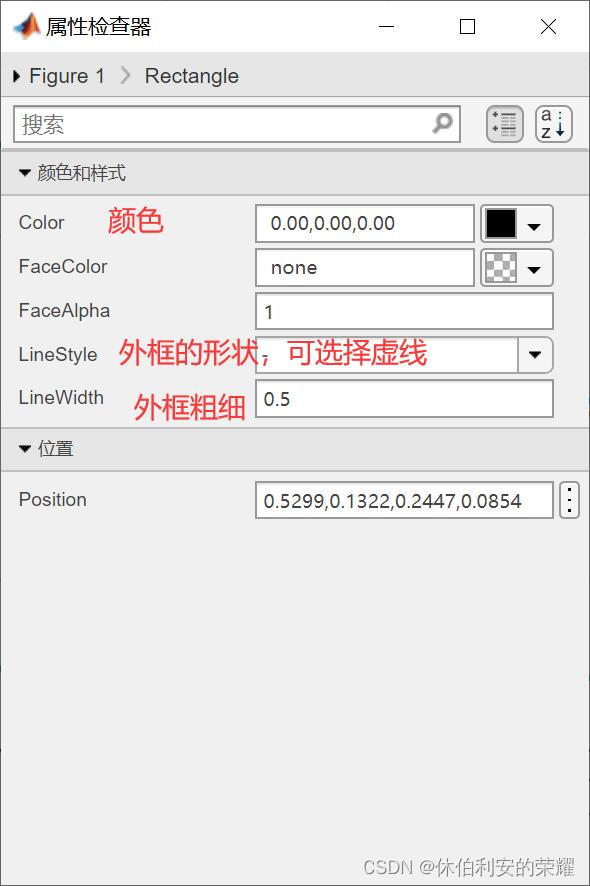Click the MATLAB logo in title bar
Screen dimensions: 590x886
[x=27, y=26]
